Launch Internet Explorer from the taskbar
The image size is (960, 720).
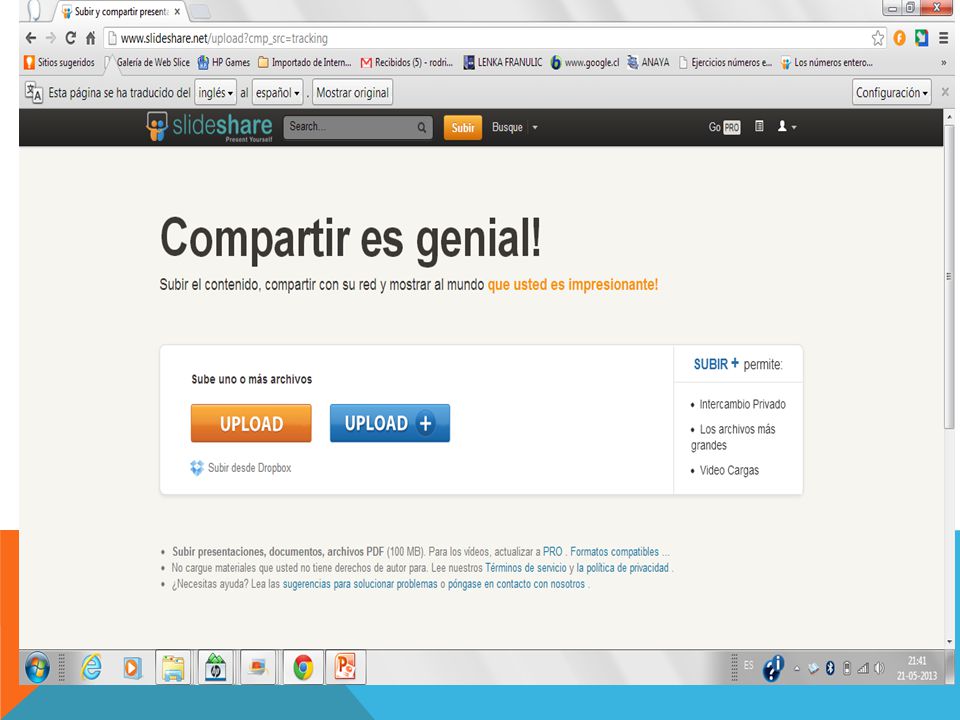click(x=92, y=667)
